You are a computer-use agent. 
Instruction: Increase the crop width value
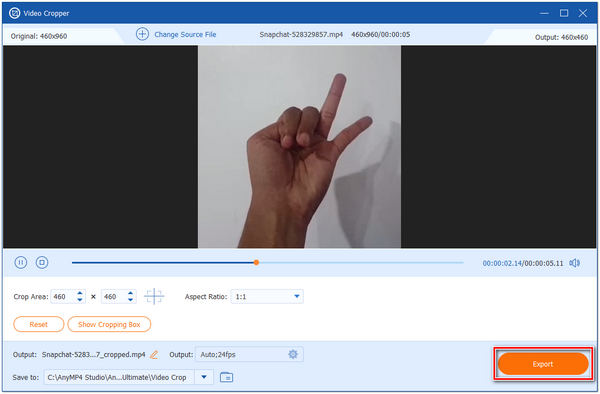pos(80,293)
